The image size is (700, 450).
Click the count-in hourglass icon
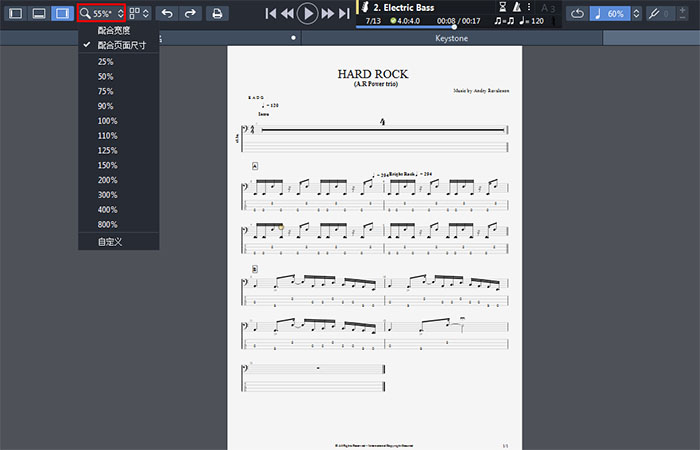point(496,8)
